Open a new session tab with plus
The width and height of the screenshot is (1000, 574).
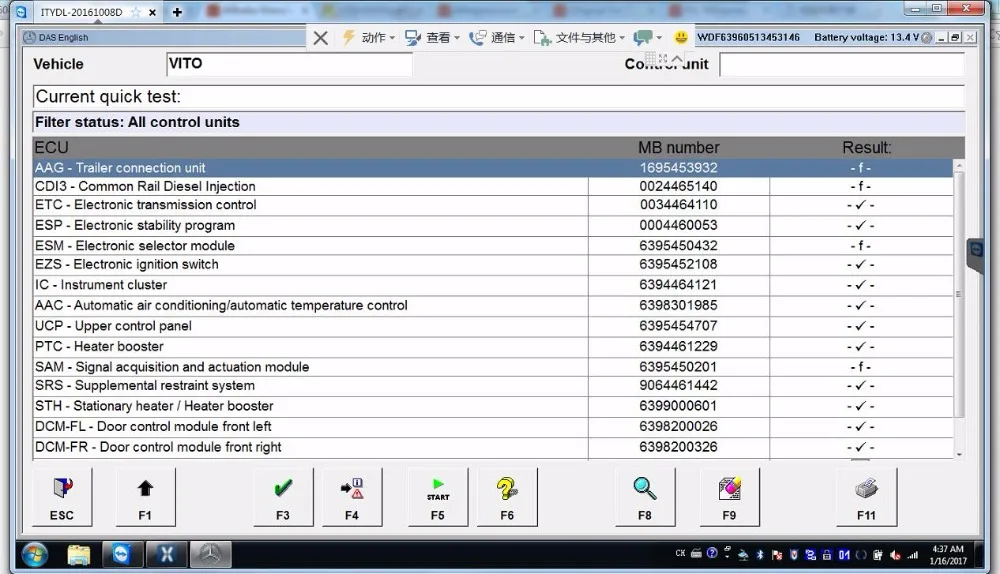(177, 12)
